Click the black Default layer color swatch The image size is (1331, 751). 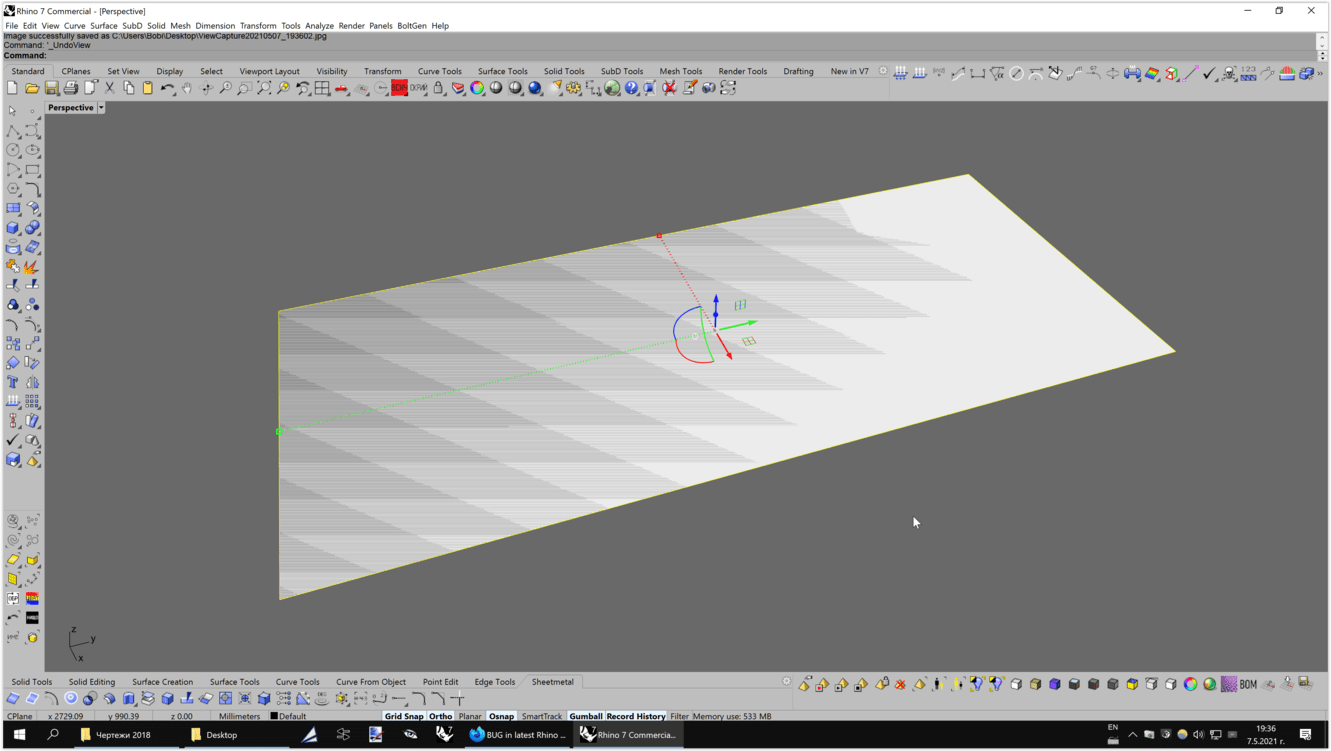[274, 716]
